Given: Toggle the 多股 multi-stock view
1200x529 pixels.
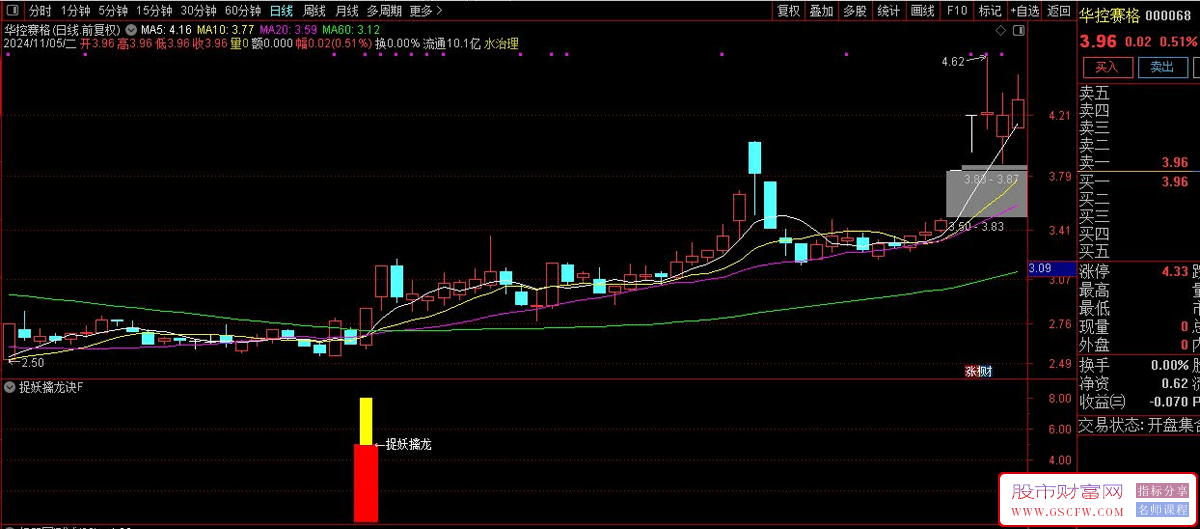Looking at the screenshot, I should click(854, 11).
